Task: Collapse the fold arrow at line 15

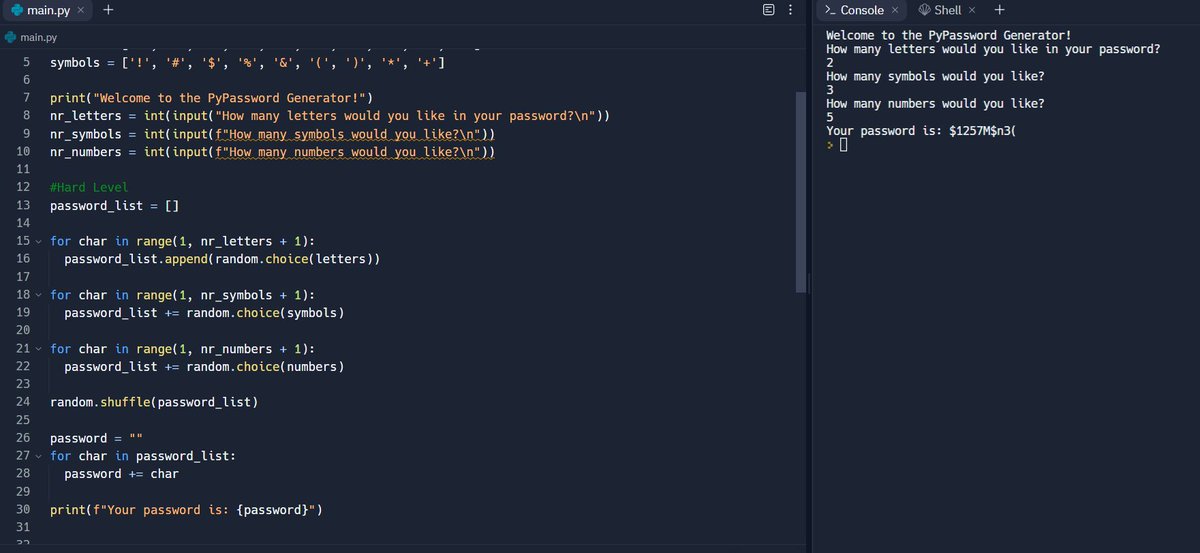Action: point(38,242)
